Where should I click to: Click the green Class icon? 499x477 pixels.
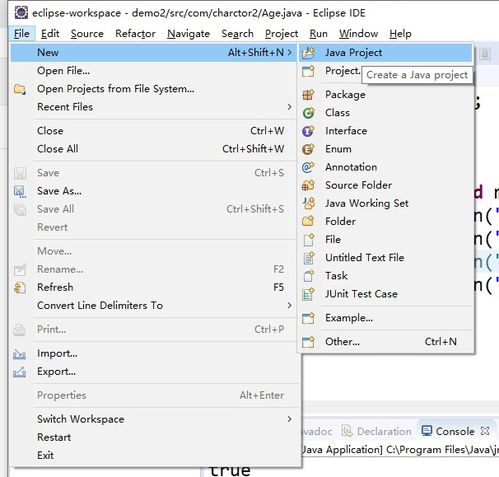coord(308,113)
